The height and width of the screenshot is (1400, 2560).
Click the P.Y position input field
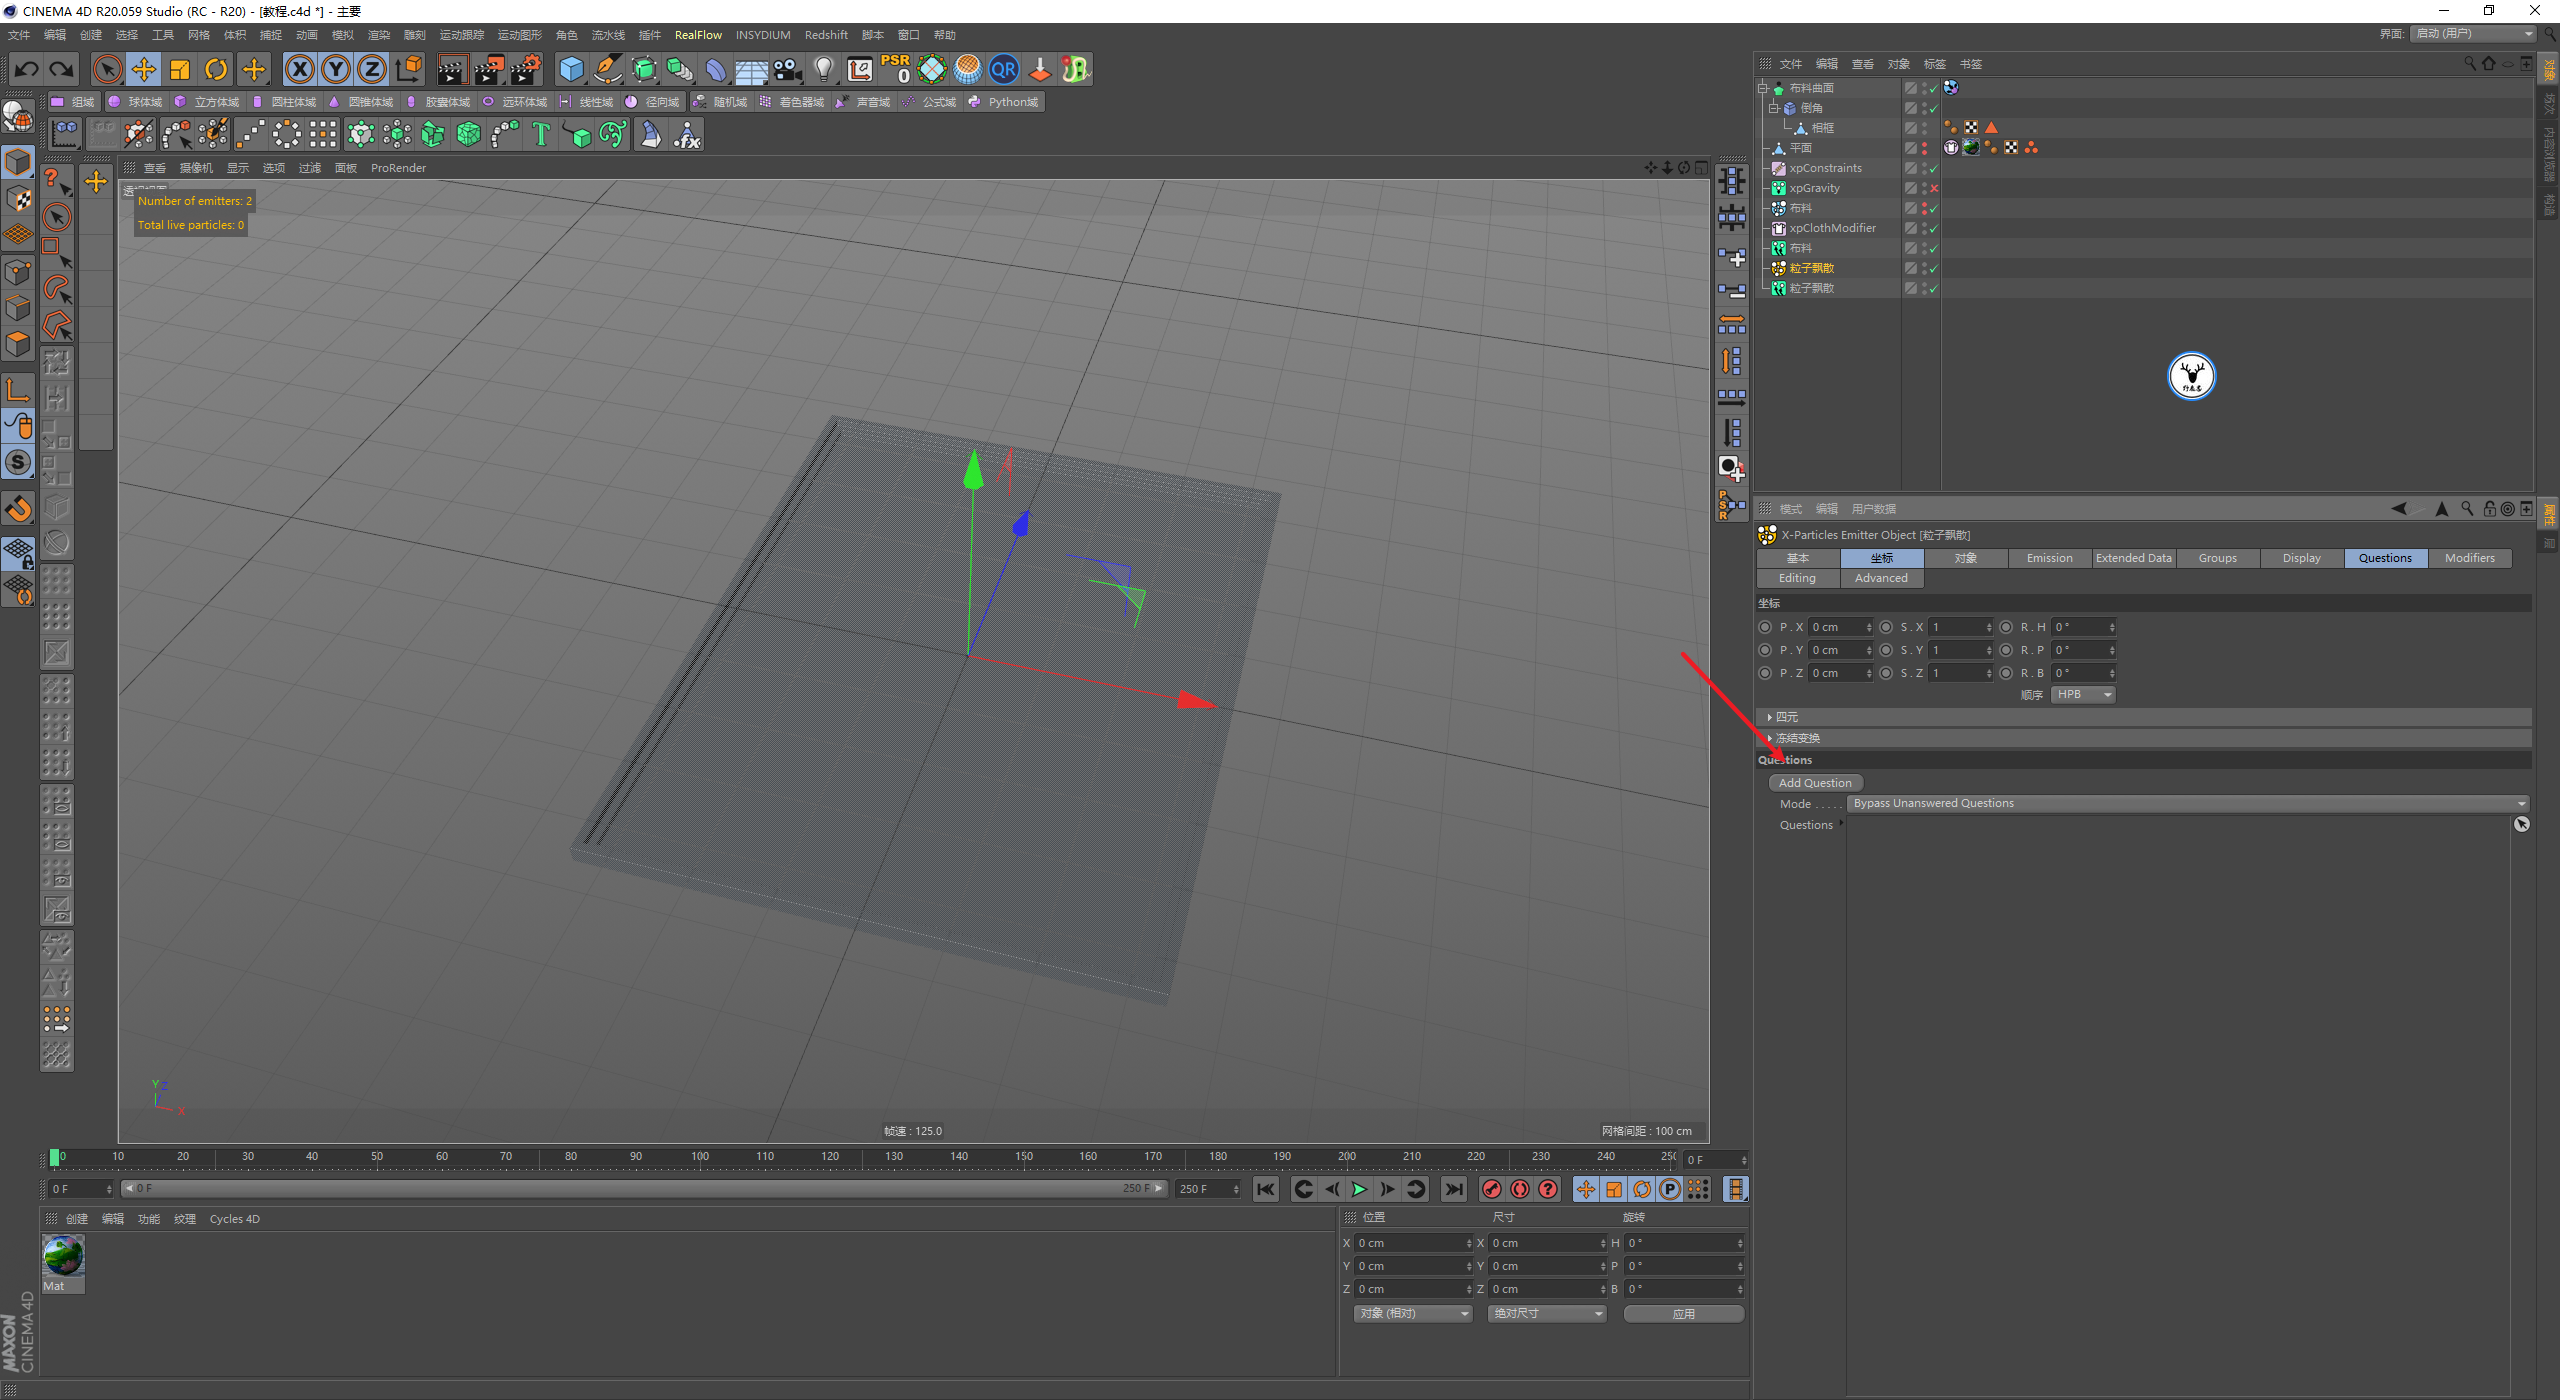[1840, 650]
